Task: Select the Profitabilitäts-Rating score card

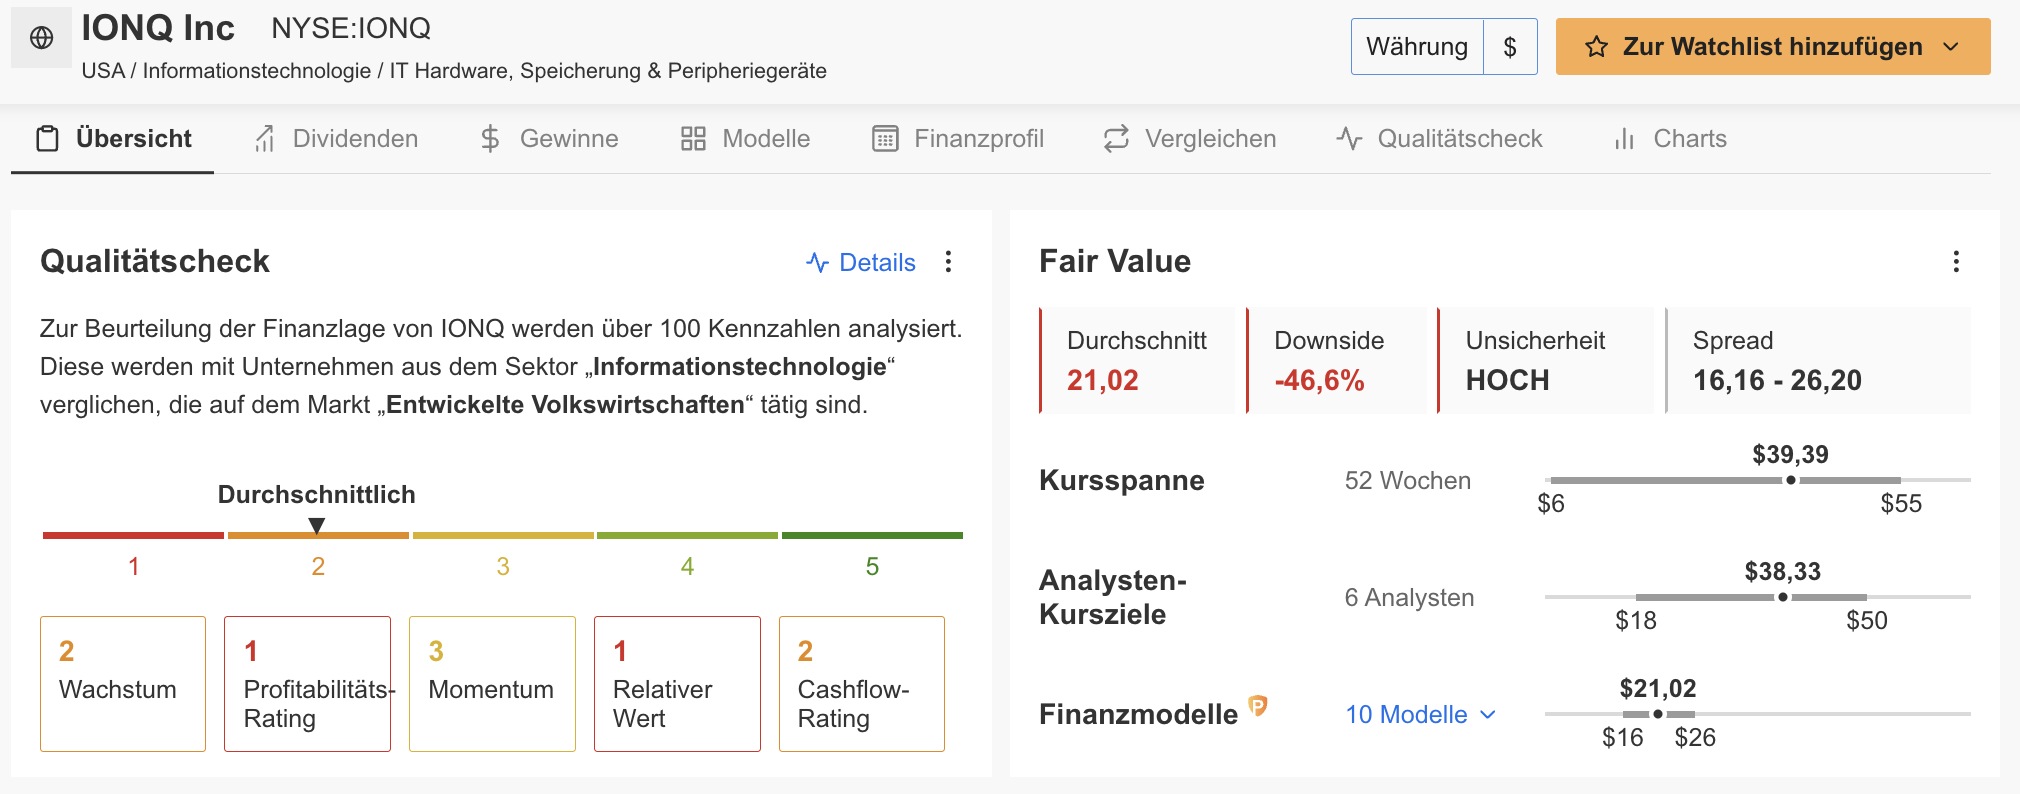Action: [x=307, y=684]
